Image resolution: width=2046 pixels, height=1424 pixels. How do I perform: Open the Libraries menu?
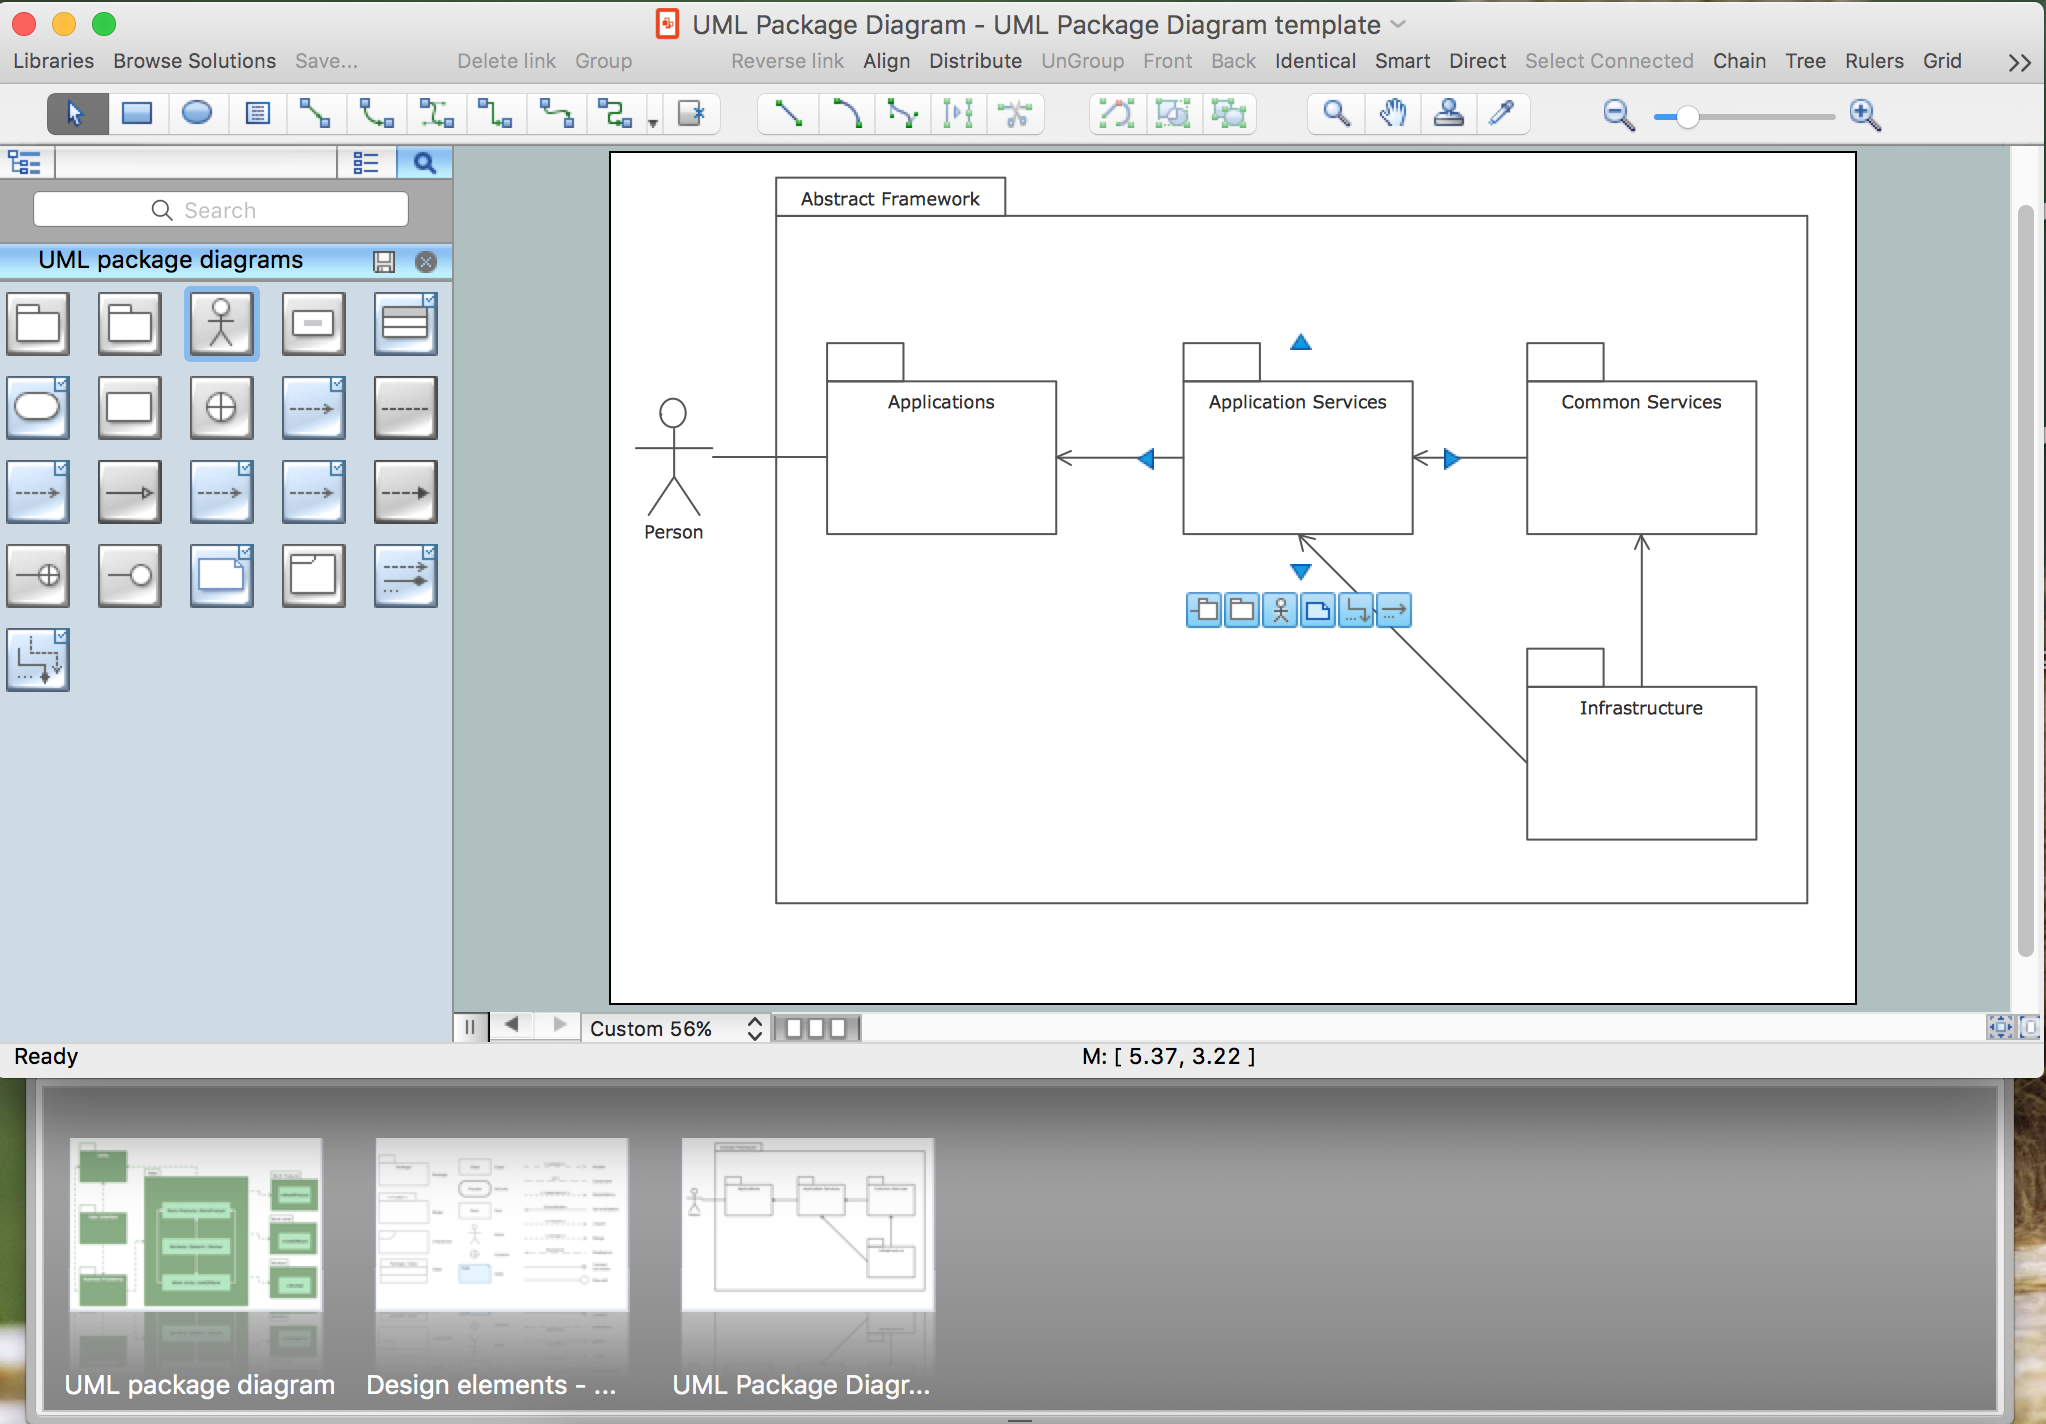pos(54,61)
